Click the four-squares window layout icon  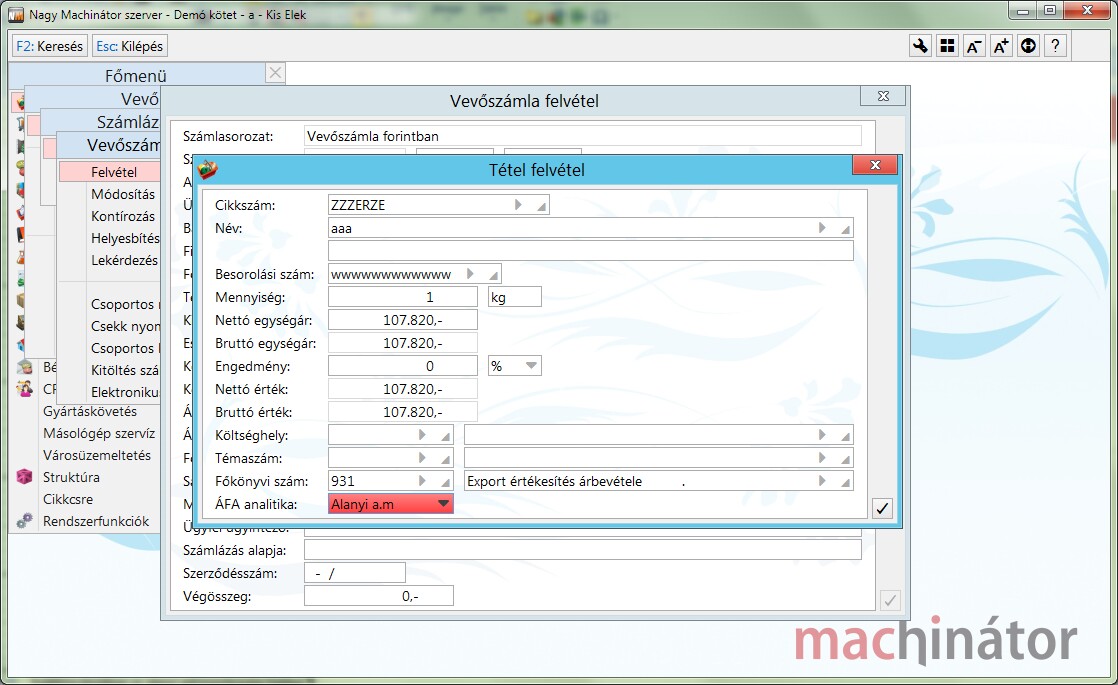948,46
